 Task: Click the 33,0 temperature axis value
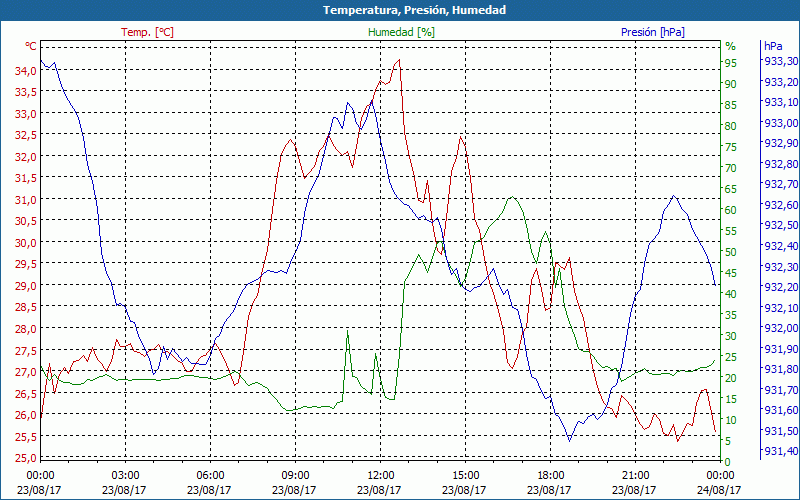26,114
